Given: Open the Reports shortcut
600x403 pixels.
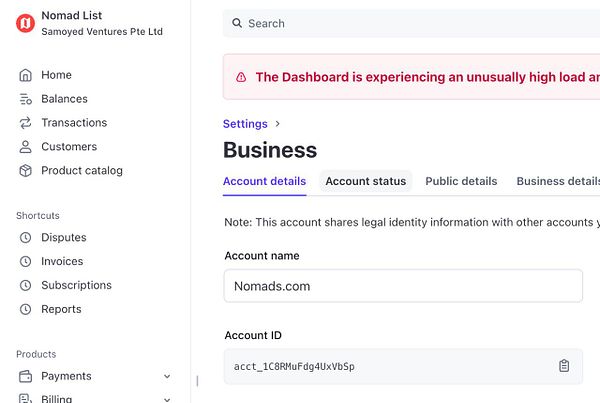Looking at the screenshot, I should coord(61,310).
